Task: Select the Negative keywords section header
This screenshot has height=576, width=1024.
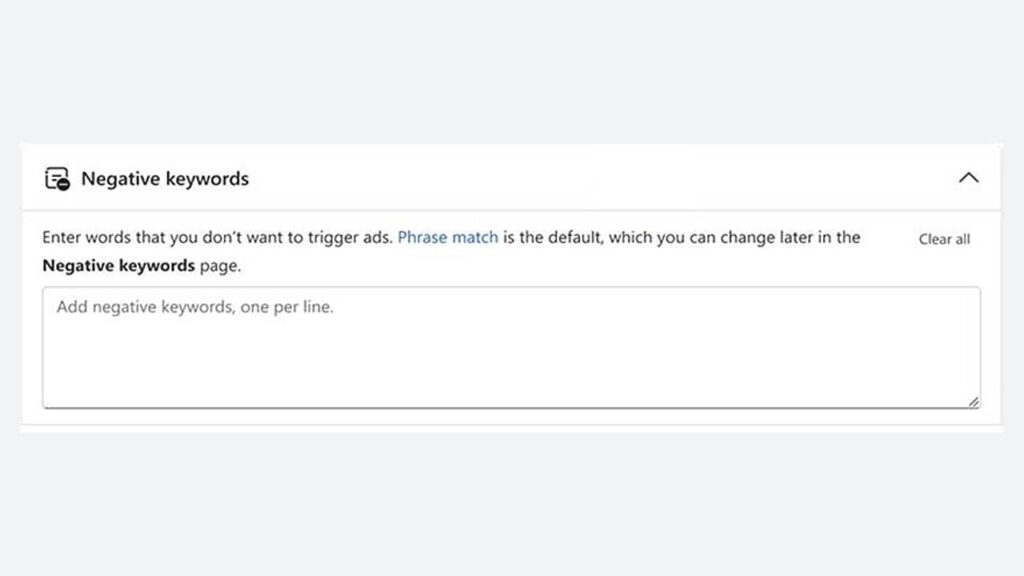Action: pyautogui.click(x=165, y=178)
